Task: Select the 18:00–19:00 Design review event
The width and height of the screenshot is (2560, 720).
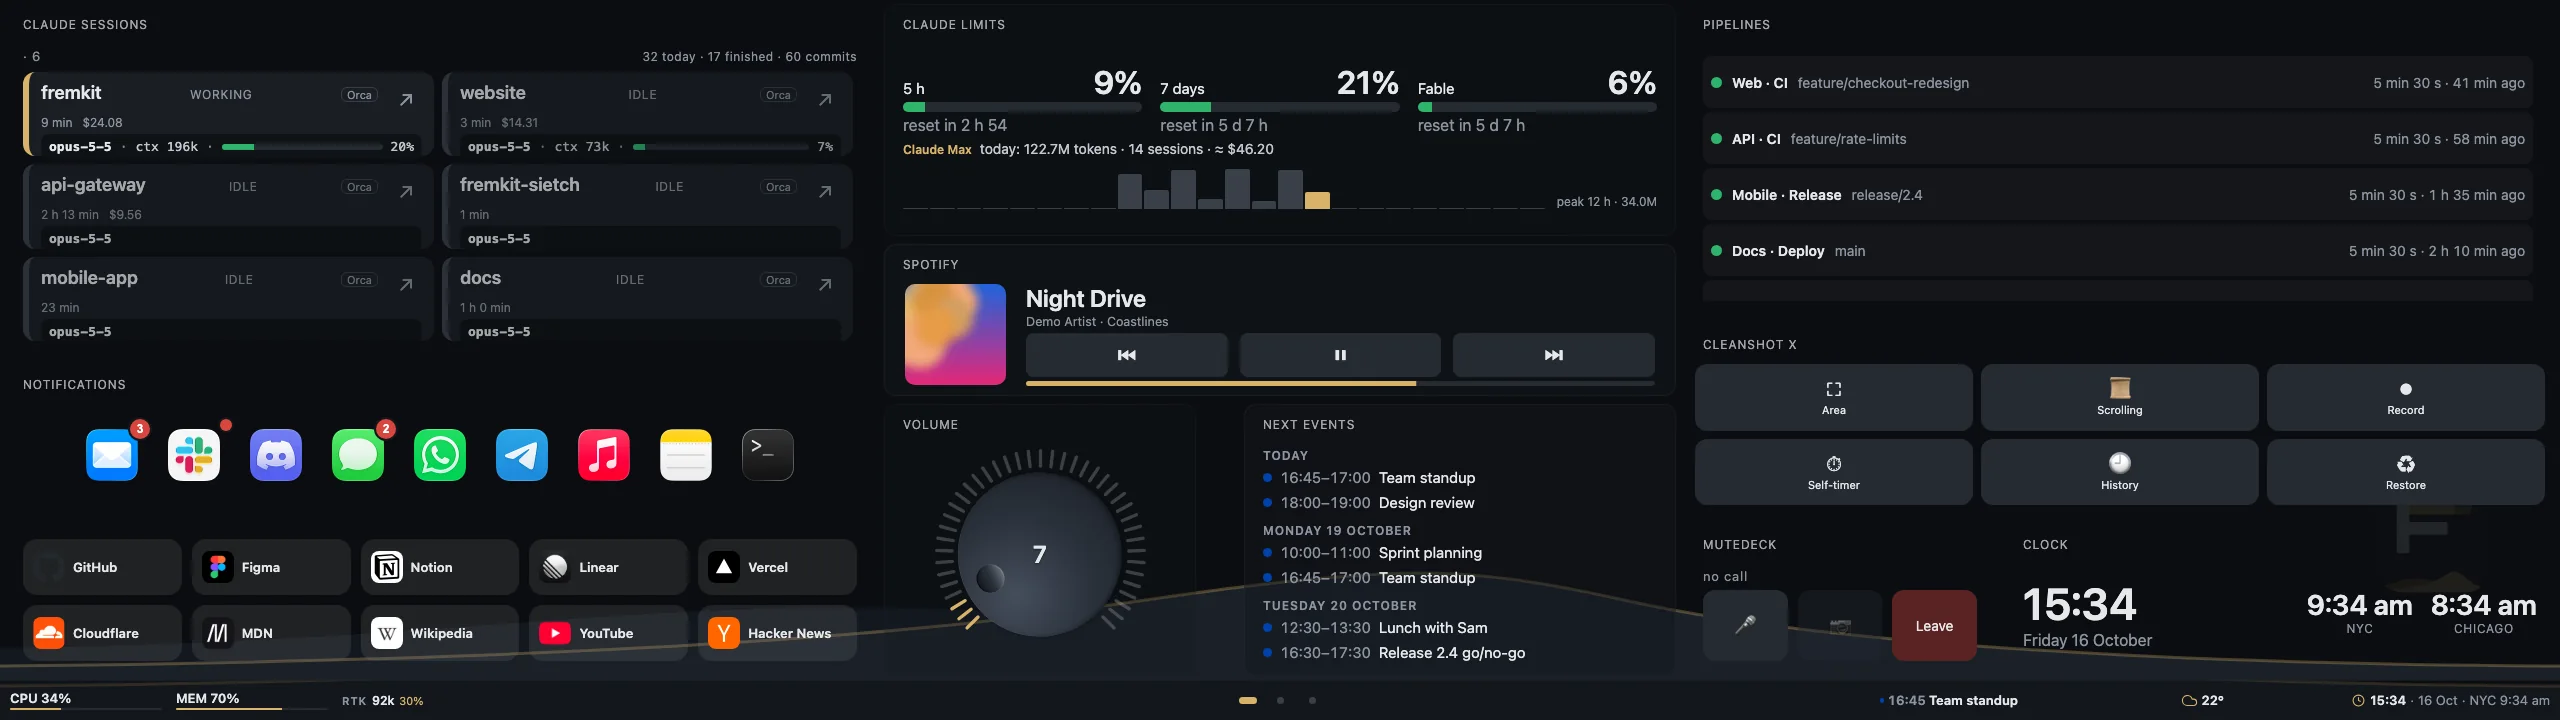Action: click(1369, 503)
